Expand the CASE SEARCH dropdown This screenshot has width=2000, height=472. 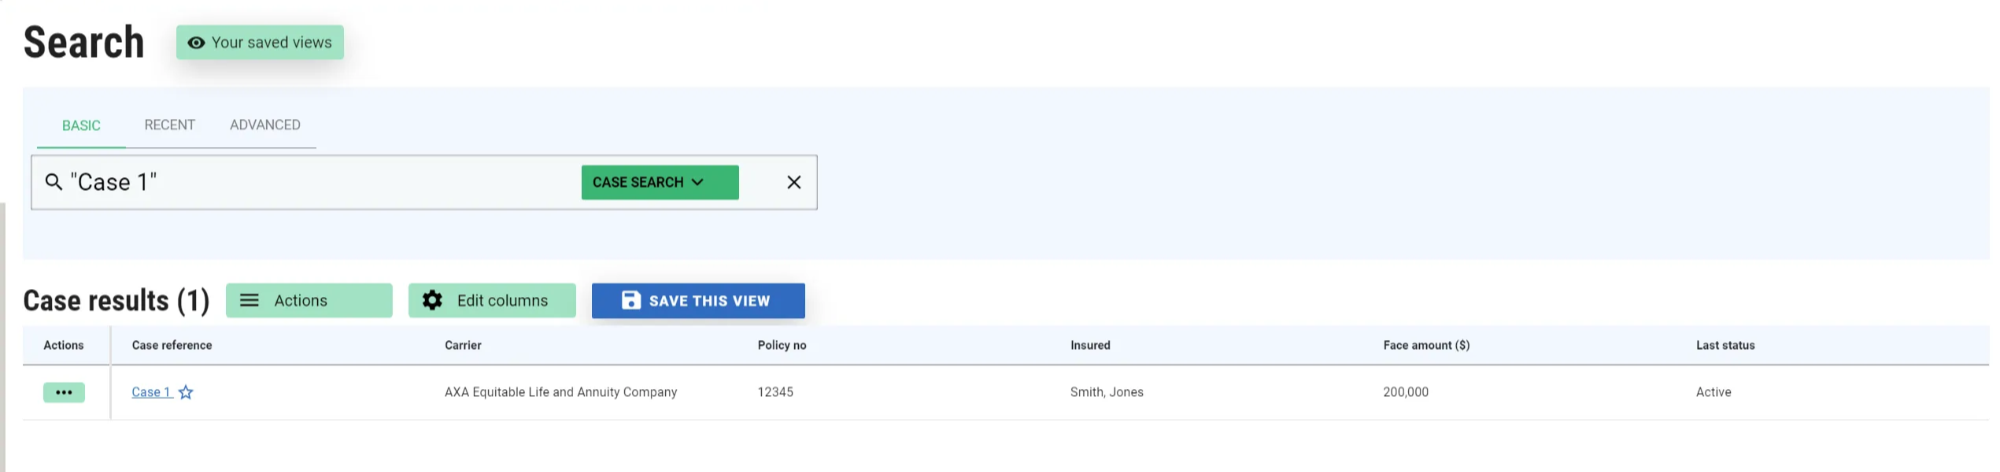tap(659, 182)
